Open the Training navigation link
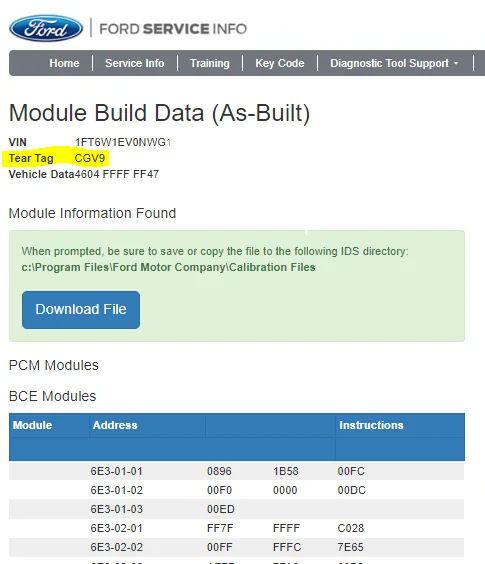The width and height of the screenshot is (485, 564). click(210, 63)
